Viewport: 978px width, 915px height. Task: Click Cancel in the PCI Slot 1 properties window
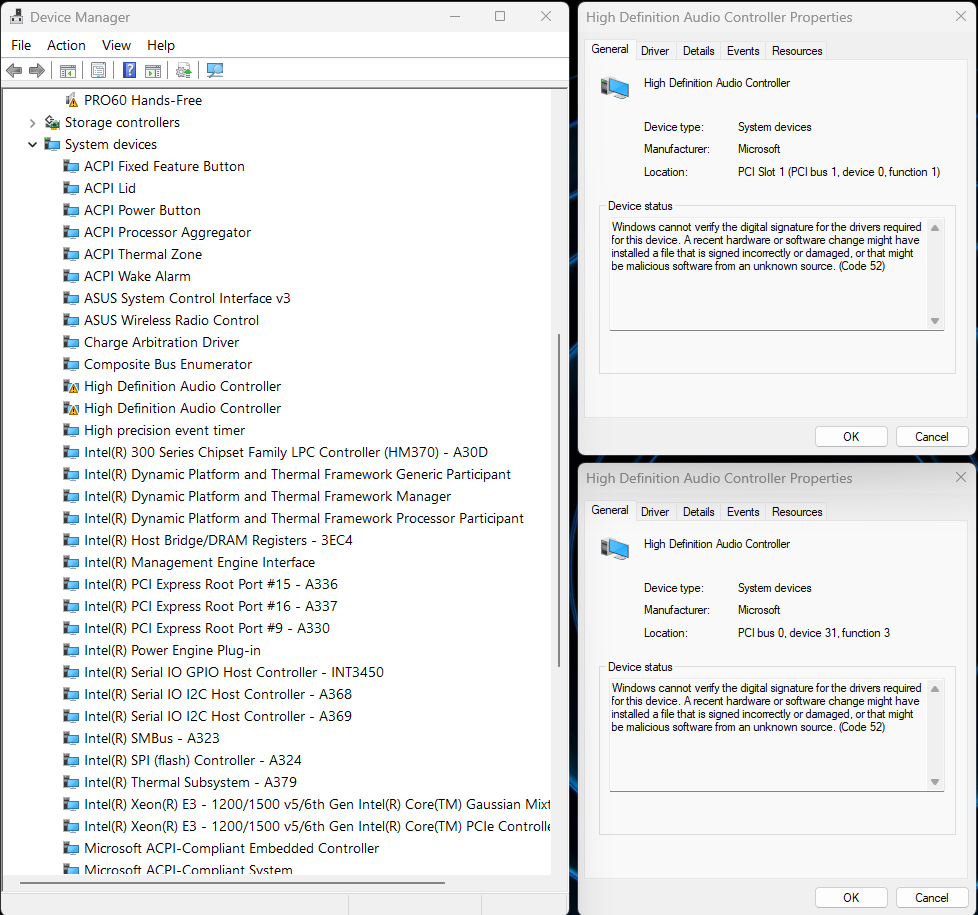tap(932, 437)
